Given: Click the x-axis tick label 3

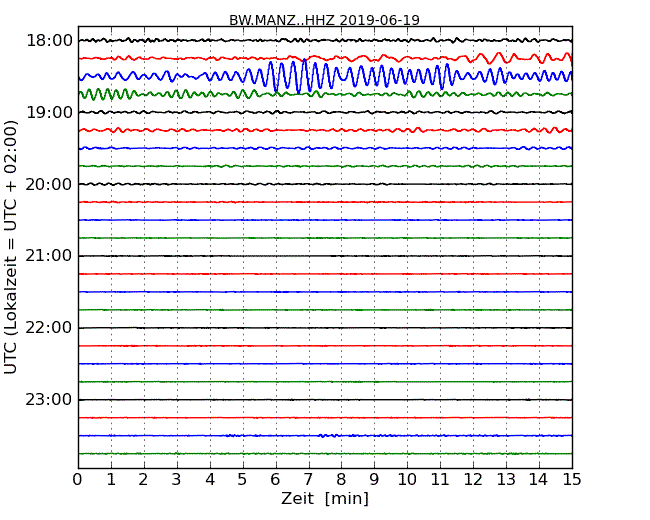Looking at the screenshot, I should pos(177,480).
